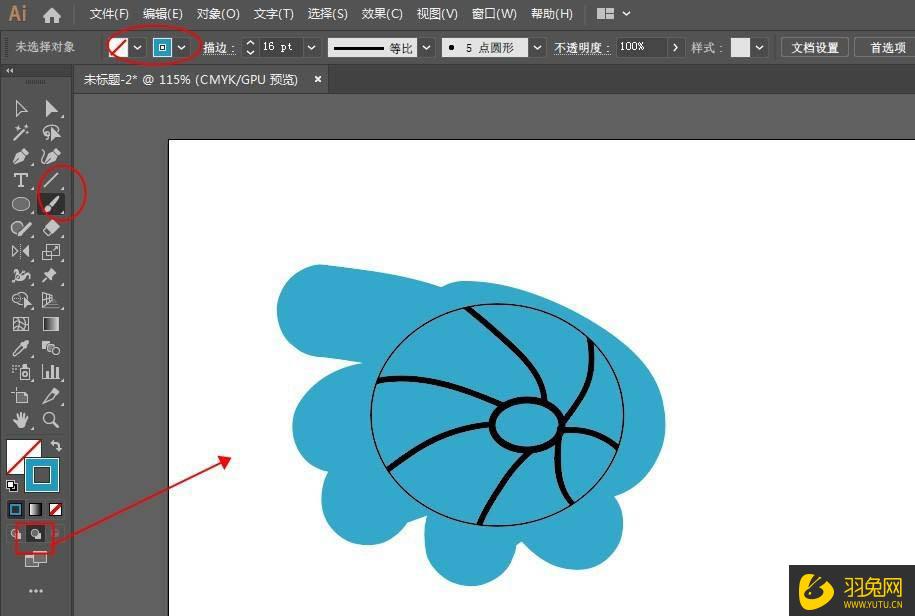The image size is (915, 616).
Task: Open the 编辑(E) menu
Action: [163, 14]
